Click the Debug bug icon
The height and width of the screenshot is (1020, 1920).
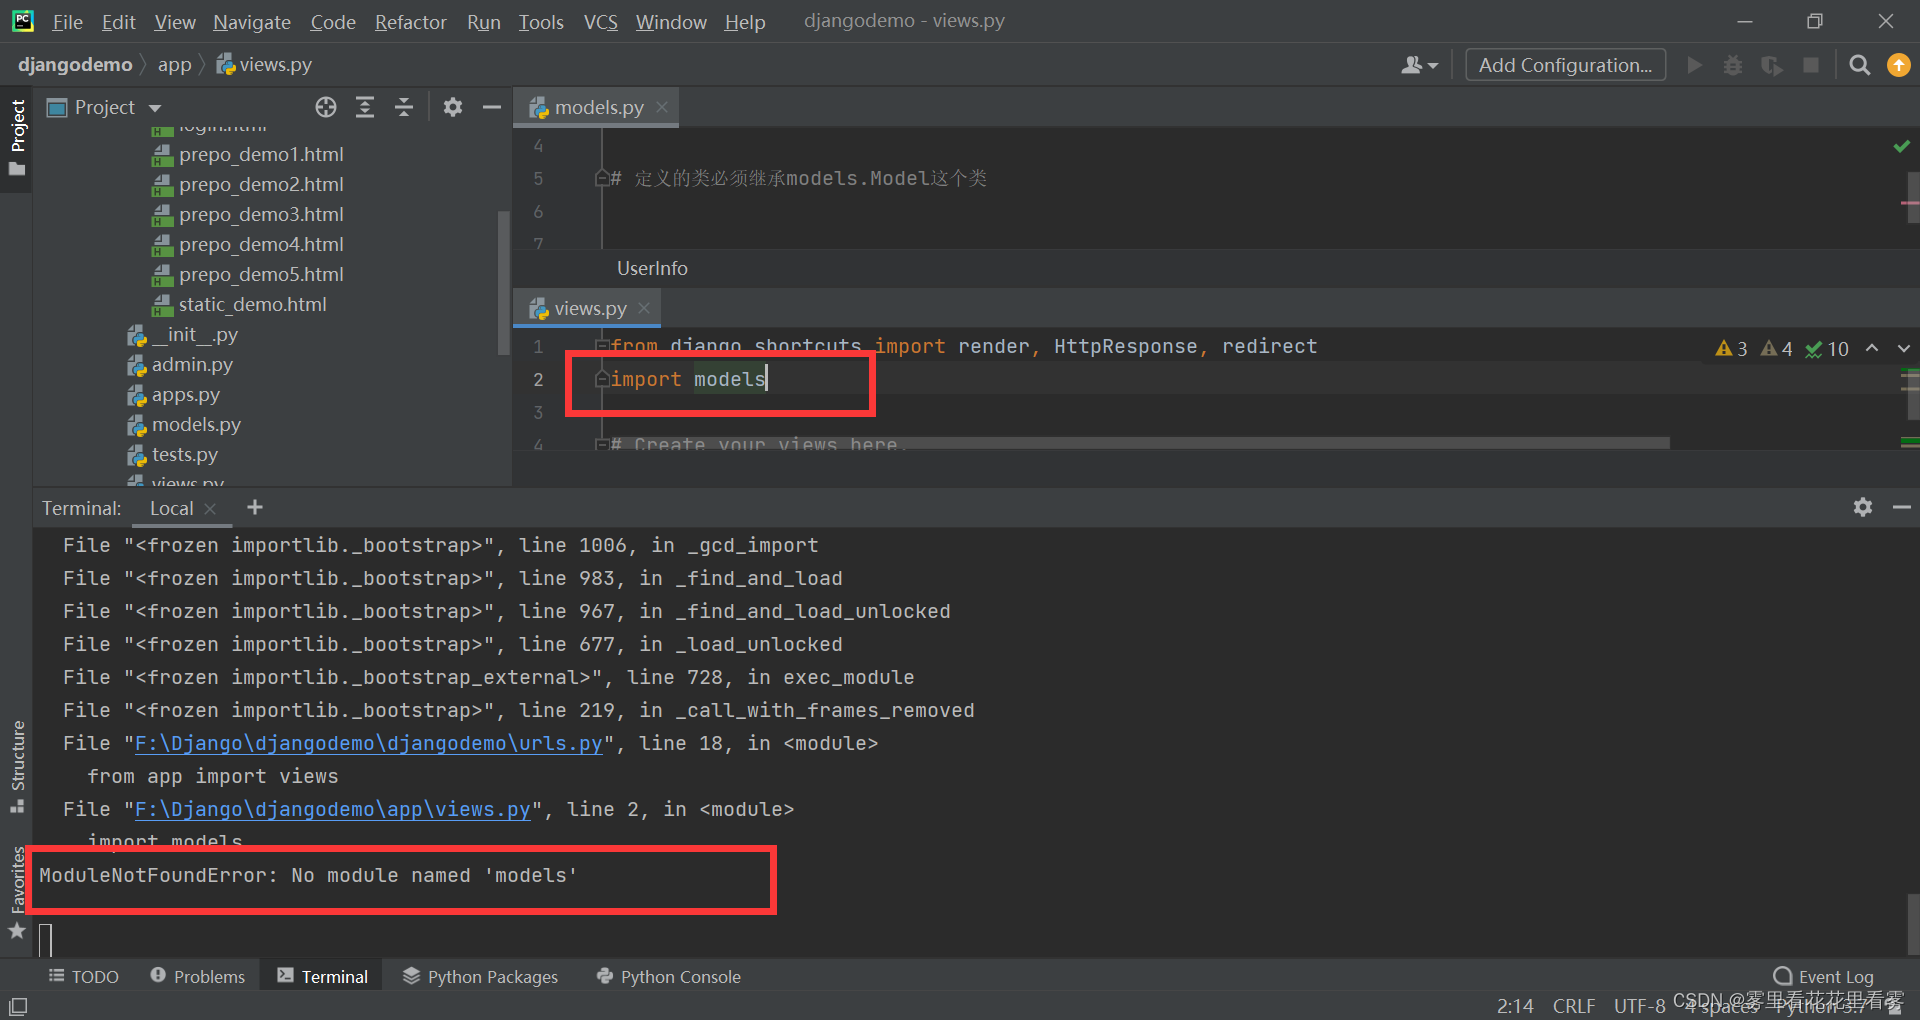pyautogui.click(x=1733, y=65)
